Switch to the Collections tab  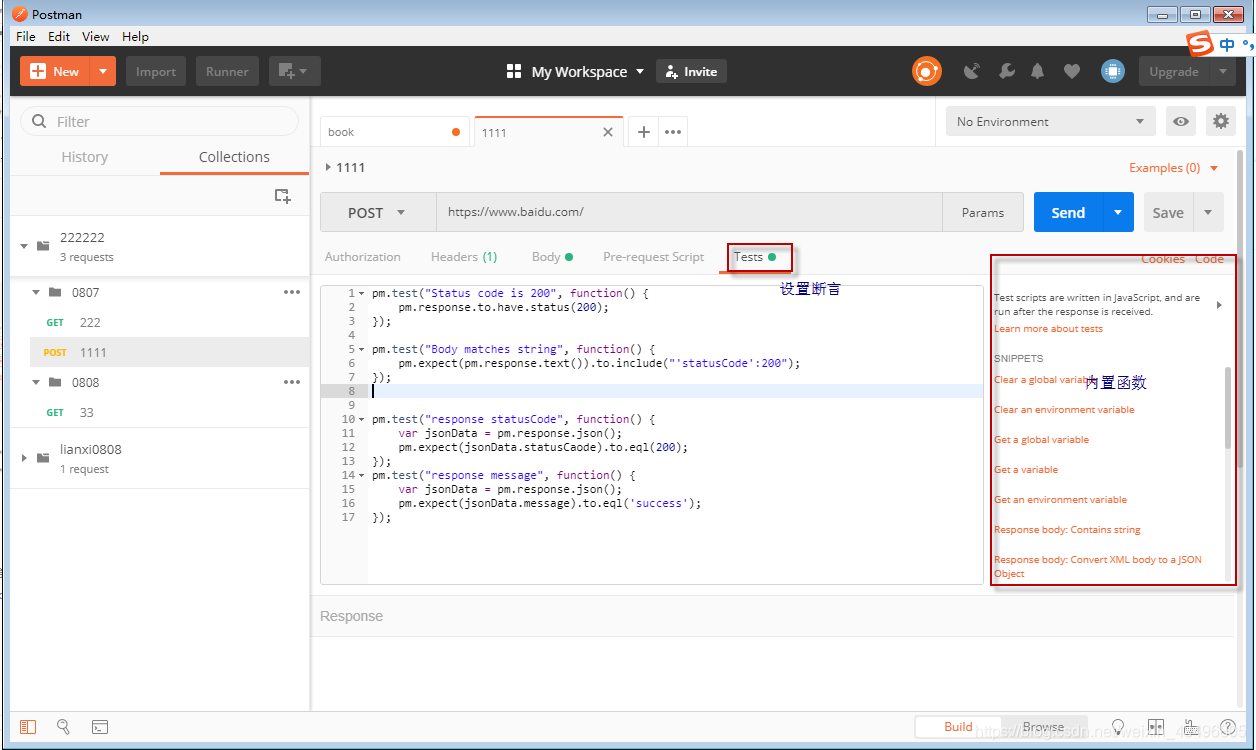click(x=234, y=157)
